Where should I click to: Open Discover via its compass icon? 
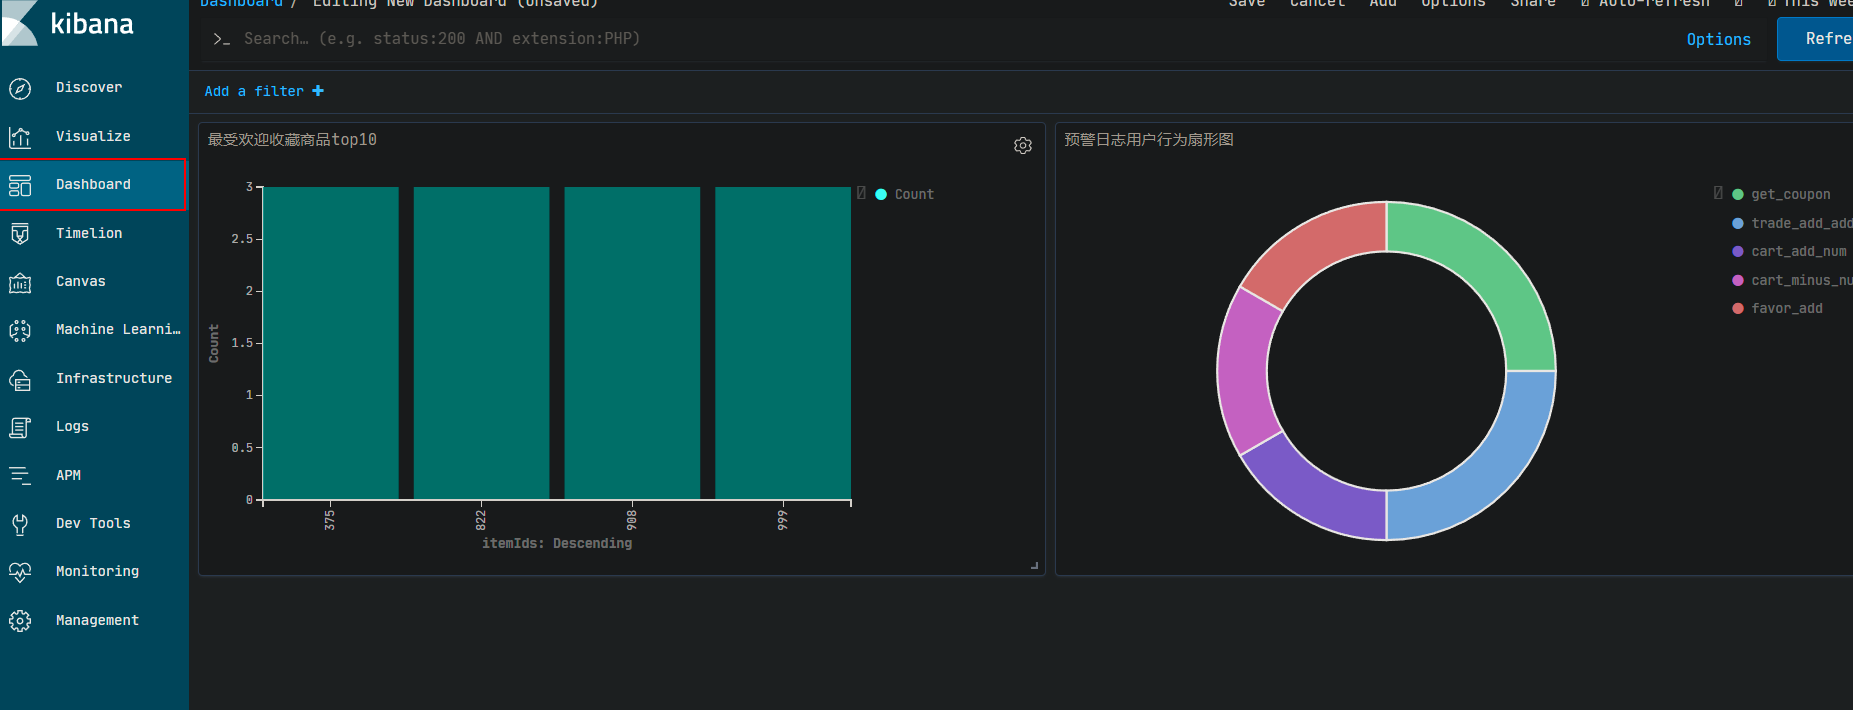pos(20,88)
